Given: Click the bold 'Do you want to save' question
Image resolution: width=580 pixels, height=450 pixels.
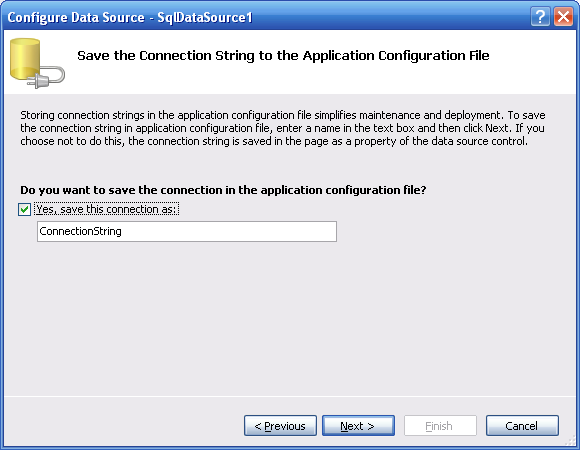Looking at the screenshot, I should (223, 190).
